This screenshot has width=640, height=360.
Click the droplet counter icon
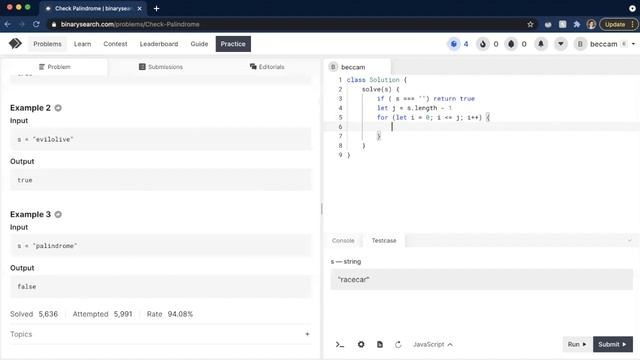[x=511, y=44]
